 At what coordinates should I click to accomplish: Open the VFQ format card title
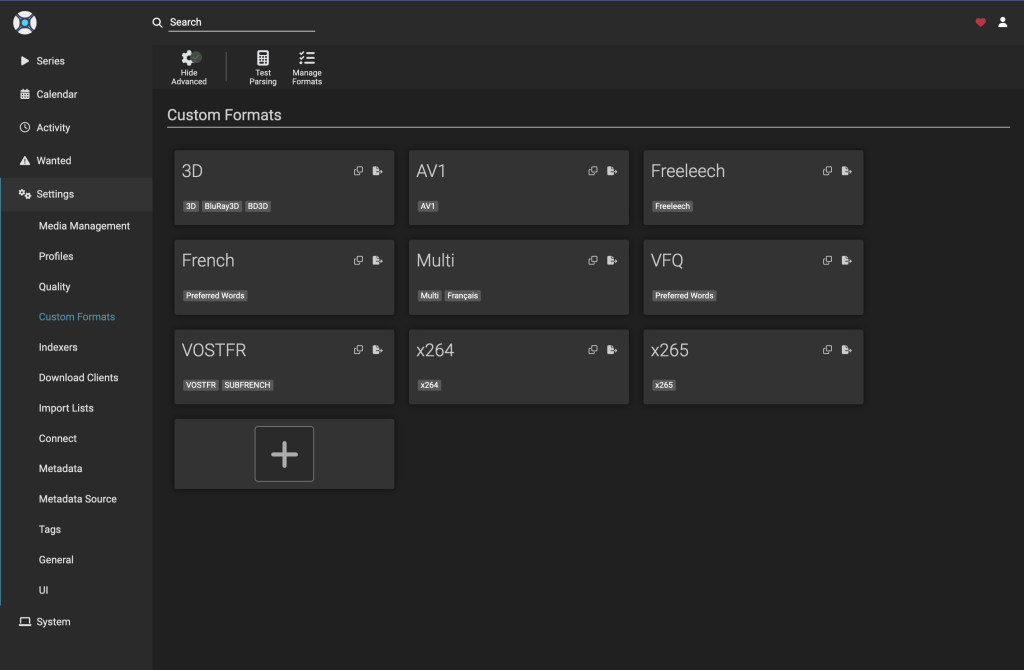(667, 261)
